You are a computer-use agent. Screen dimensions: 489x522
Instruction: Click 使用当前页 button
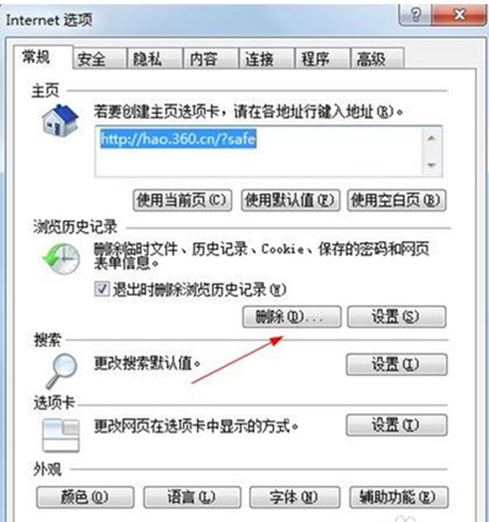pos(182,200)
